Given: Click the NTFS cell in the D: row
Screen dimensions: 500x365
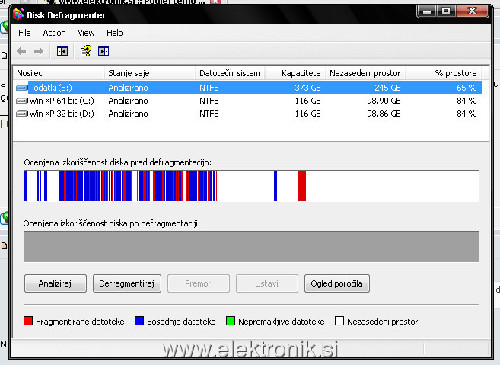Looking at the screenshot, I should [209, 114].
